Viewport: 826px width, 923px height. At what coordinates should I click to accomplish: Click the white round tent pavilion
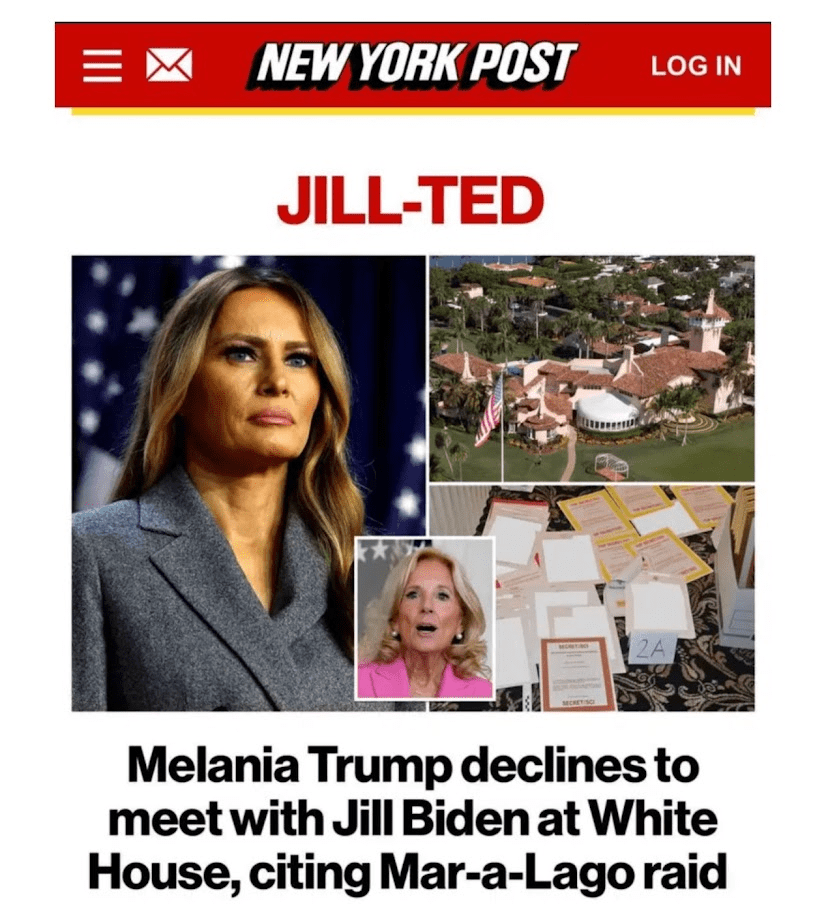click(x=607, y=413)
